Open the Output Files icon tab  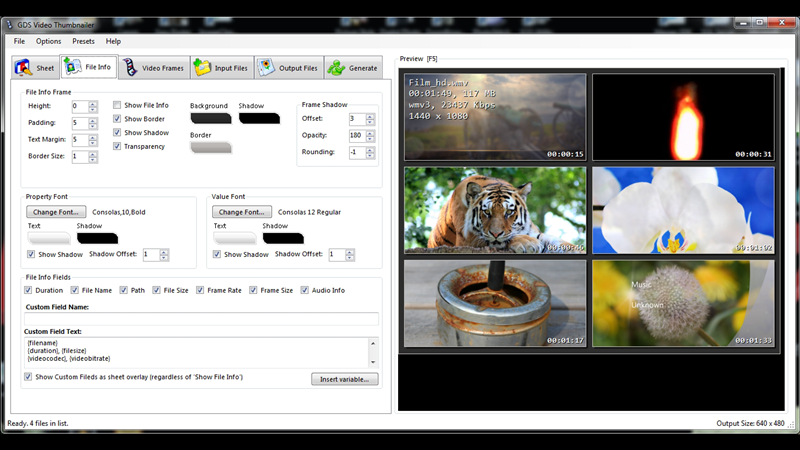(x=266, y=67)
